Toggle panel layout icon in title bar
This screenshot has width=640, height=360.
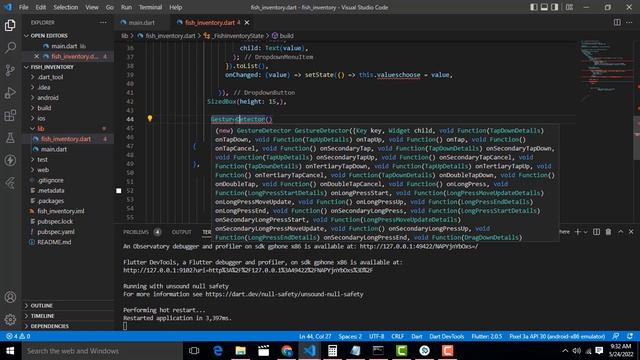tap(544, 7)
